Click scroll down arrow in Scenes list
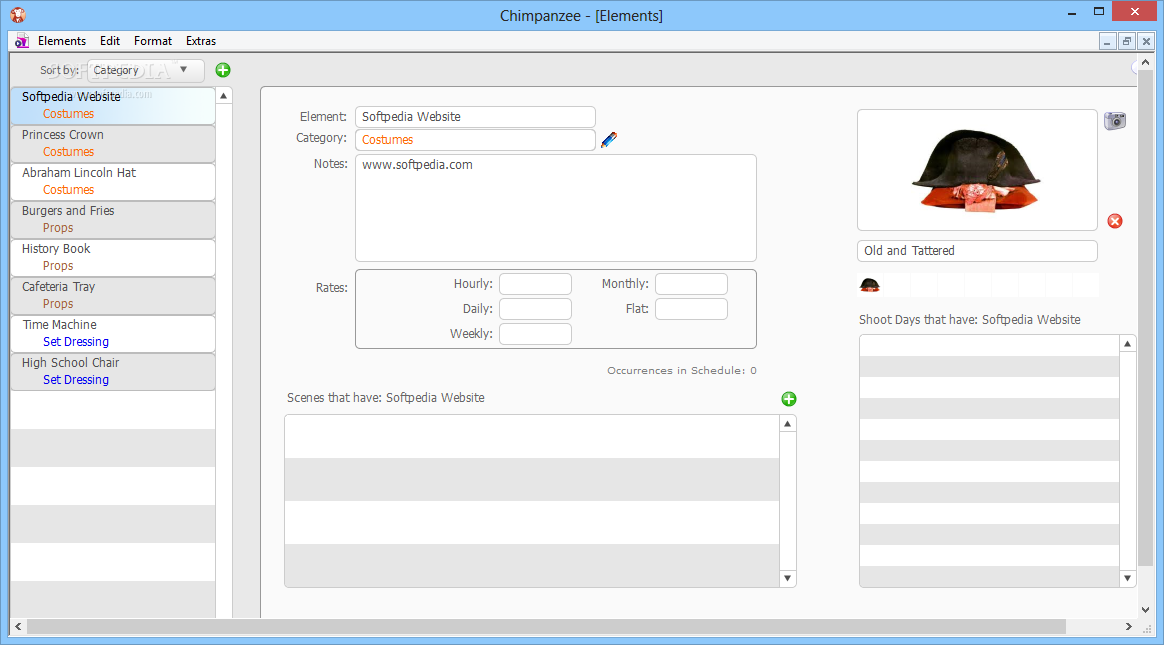This screenshot has width=1164, height=645. tap(788, 578)
